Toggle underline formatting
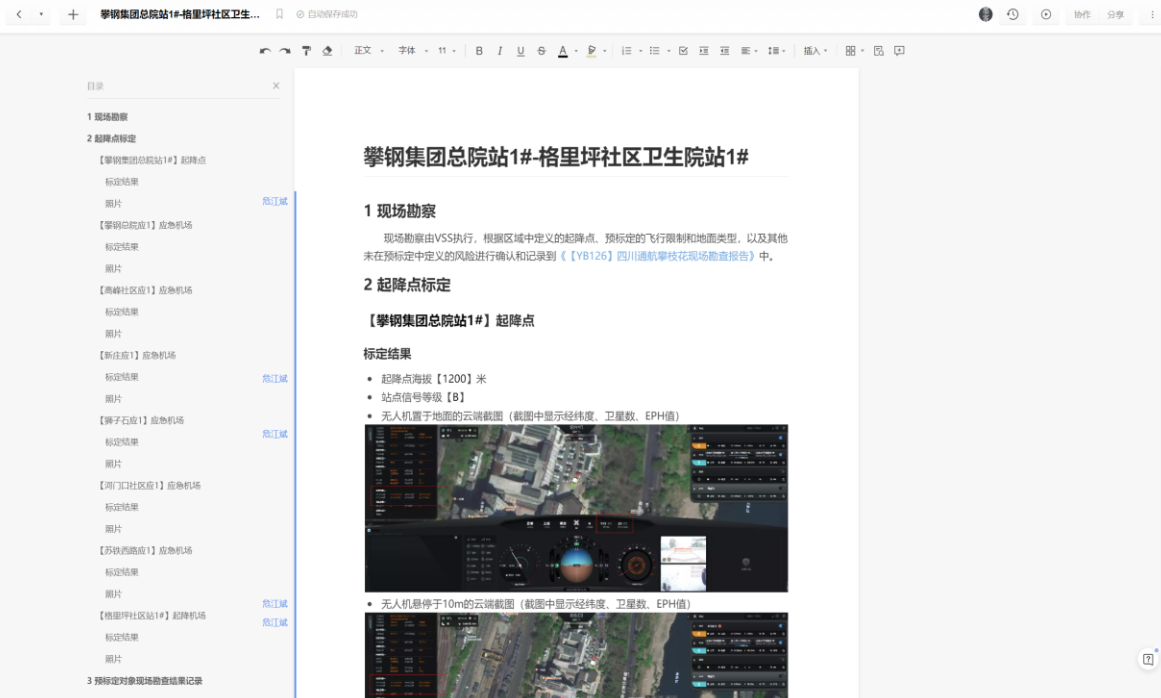The image size is (1161, 698). coord(521,51)
